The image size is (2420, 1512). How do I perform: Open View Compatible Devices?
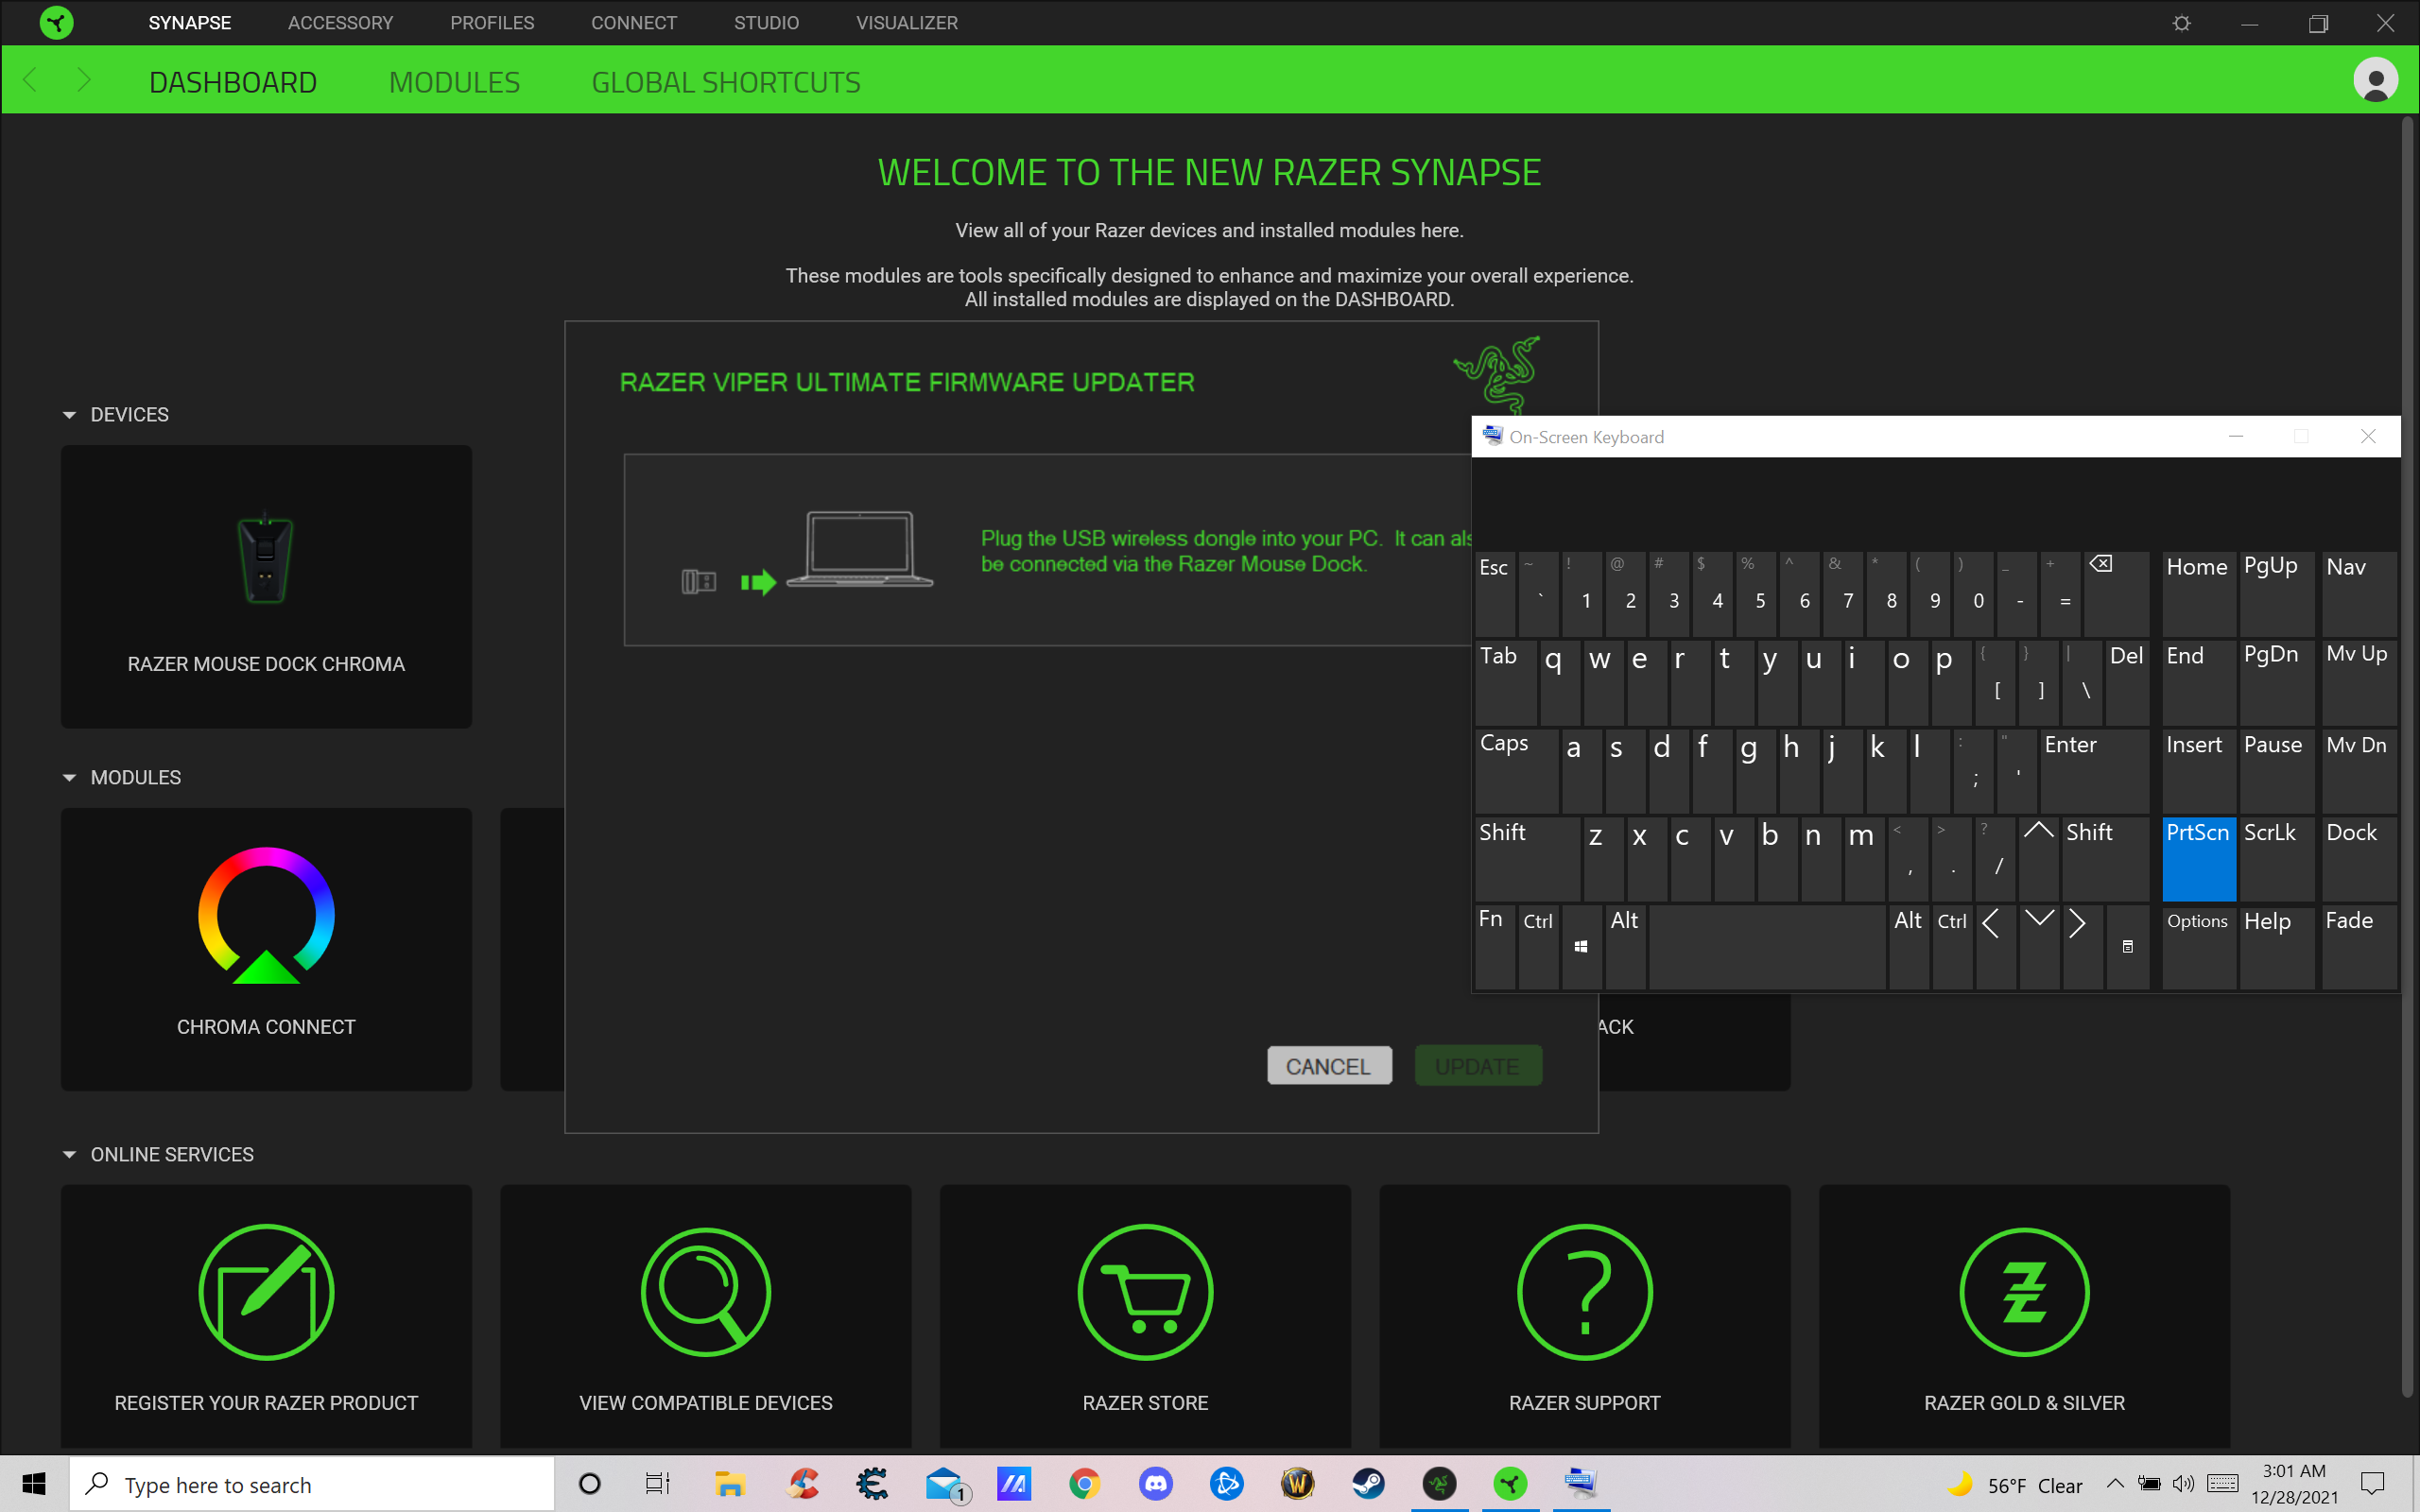point(705,1316)
